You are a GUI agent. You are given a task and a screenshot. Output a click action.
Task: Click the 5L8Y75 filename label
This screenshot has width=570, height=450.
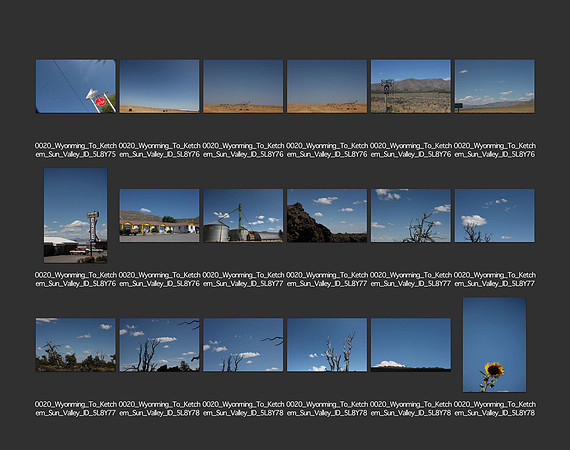tap(76, 150)
